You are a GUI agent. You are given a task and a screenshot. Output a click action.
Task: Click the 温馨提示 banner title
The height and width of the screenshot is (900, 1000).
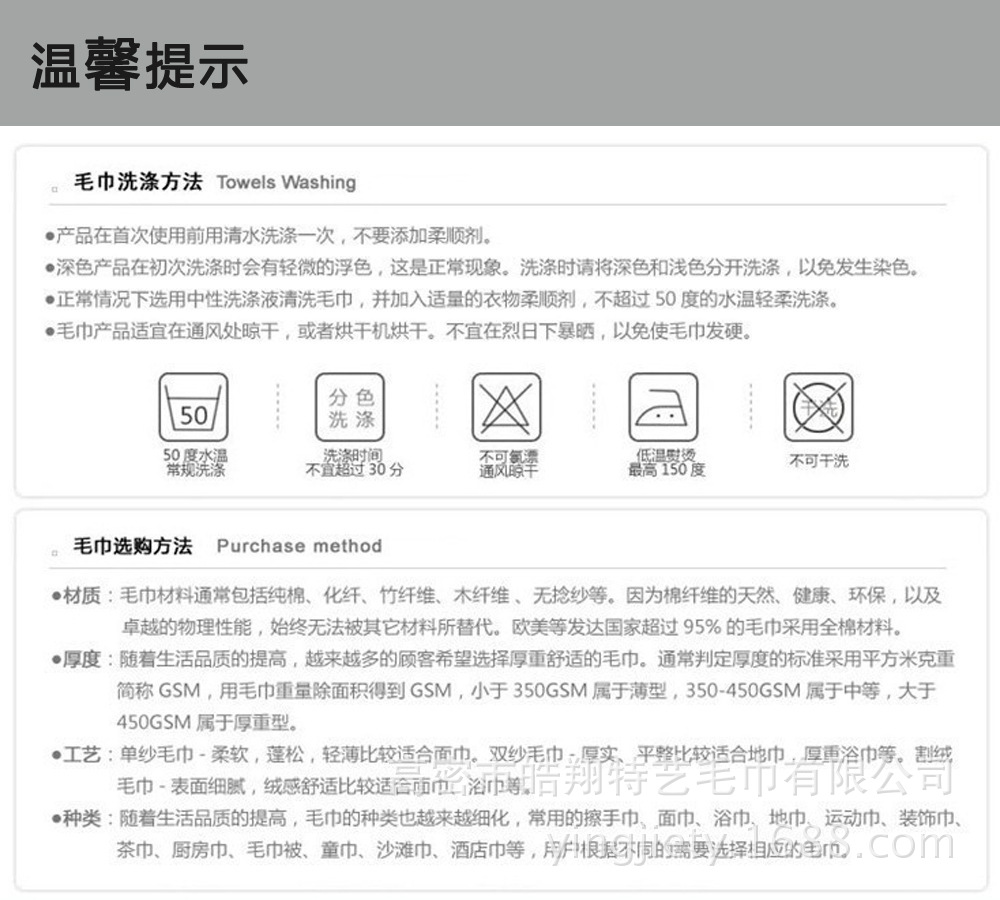coord(139,64)
